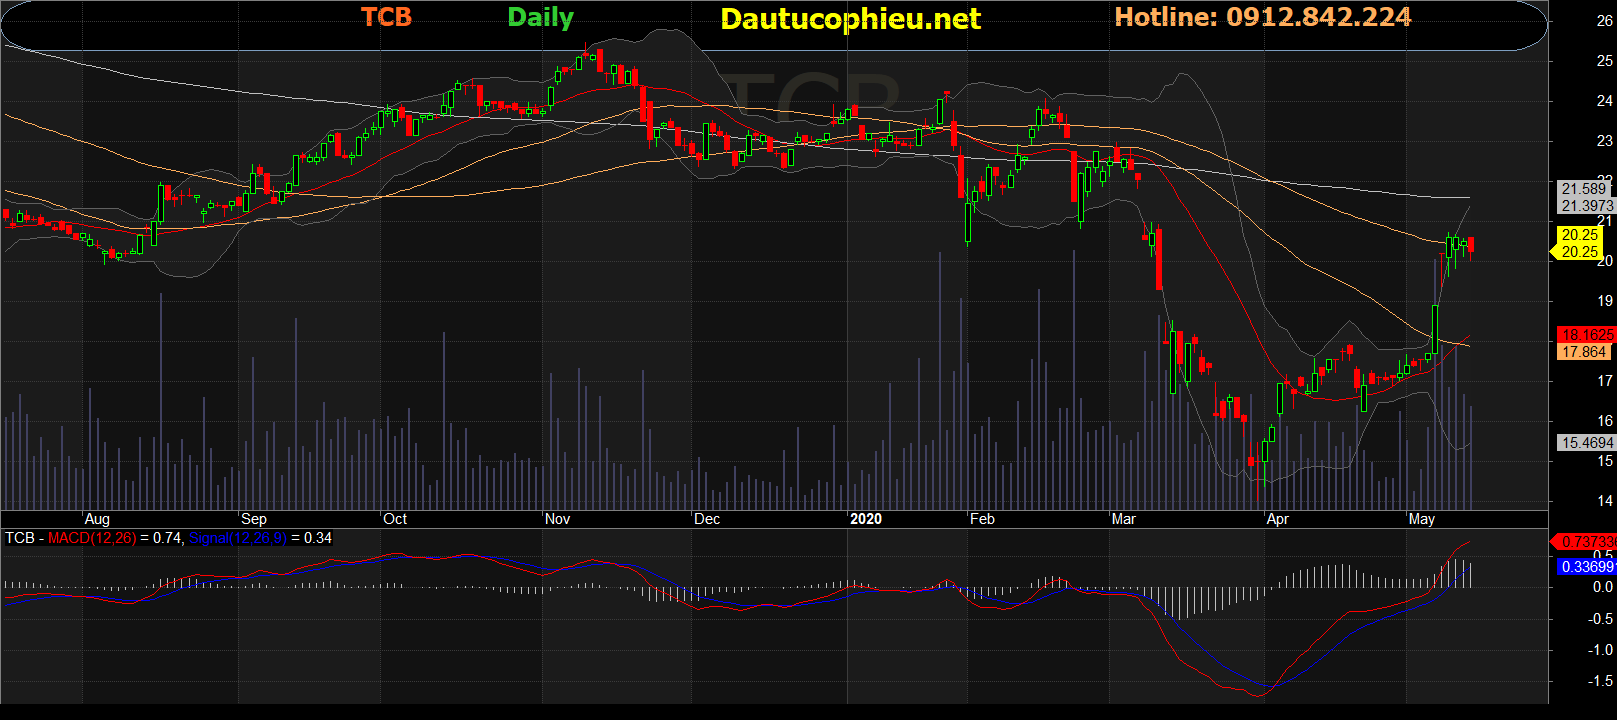1617x720 pixels.
Task: Click the red 0.73733 MACD value tag
Action: coord(1586,541)
